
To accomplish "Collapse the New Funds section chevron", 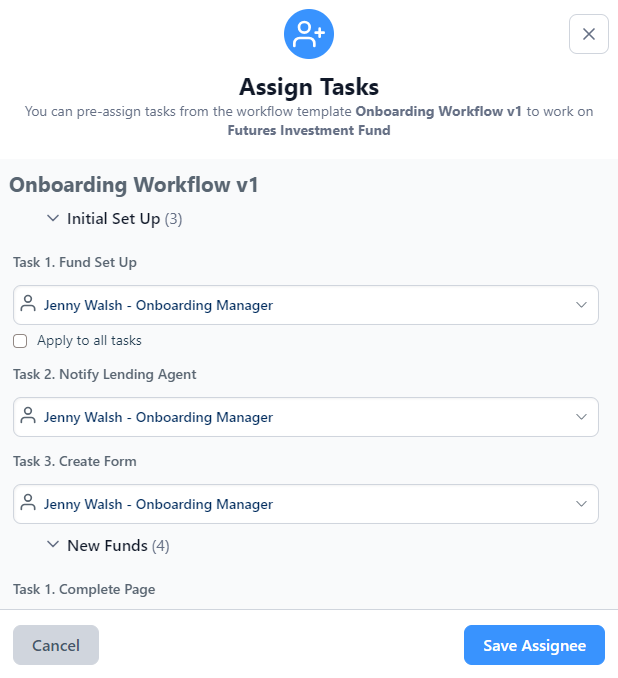I will tap(53, 546).
